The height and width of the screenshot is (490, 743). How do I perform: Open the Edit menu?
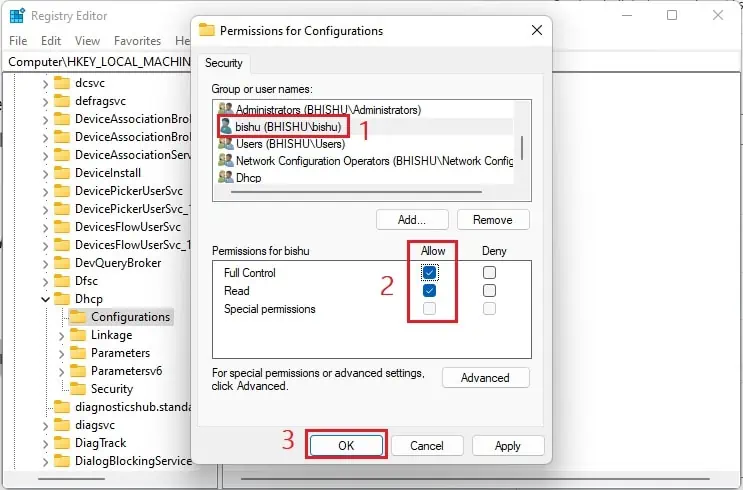pos(51,41)
